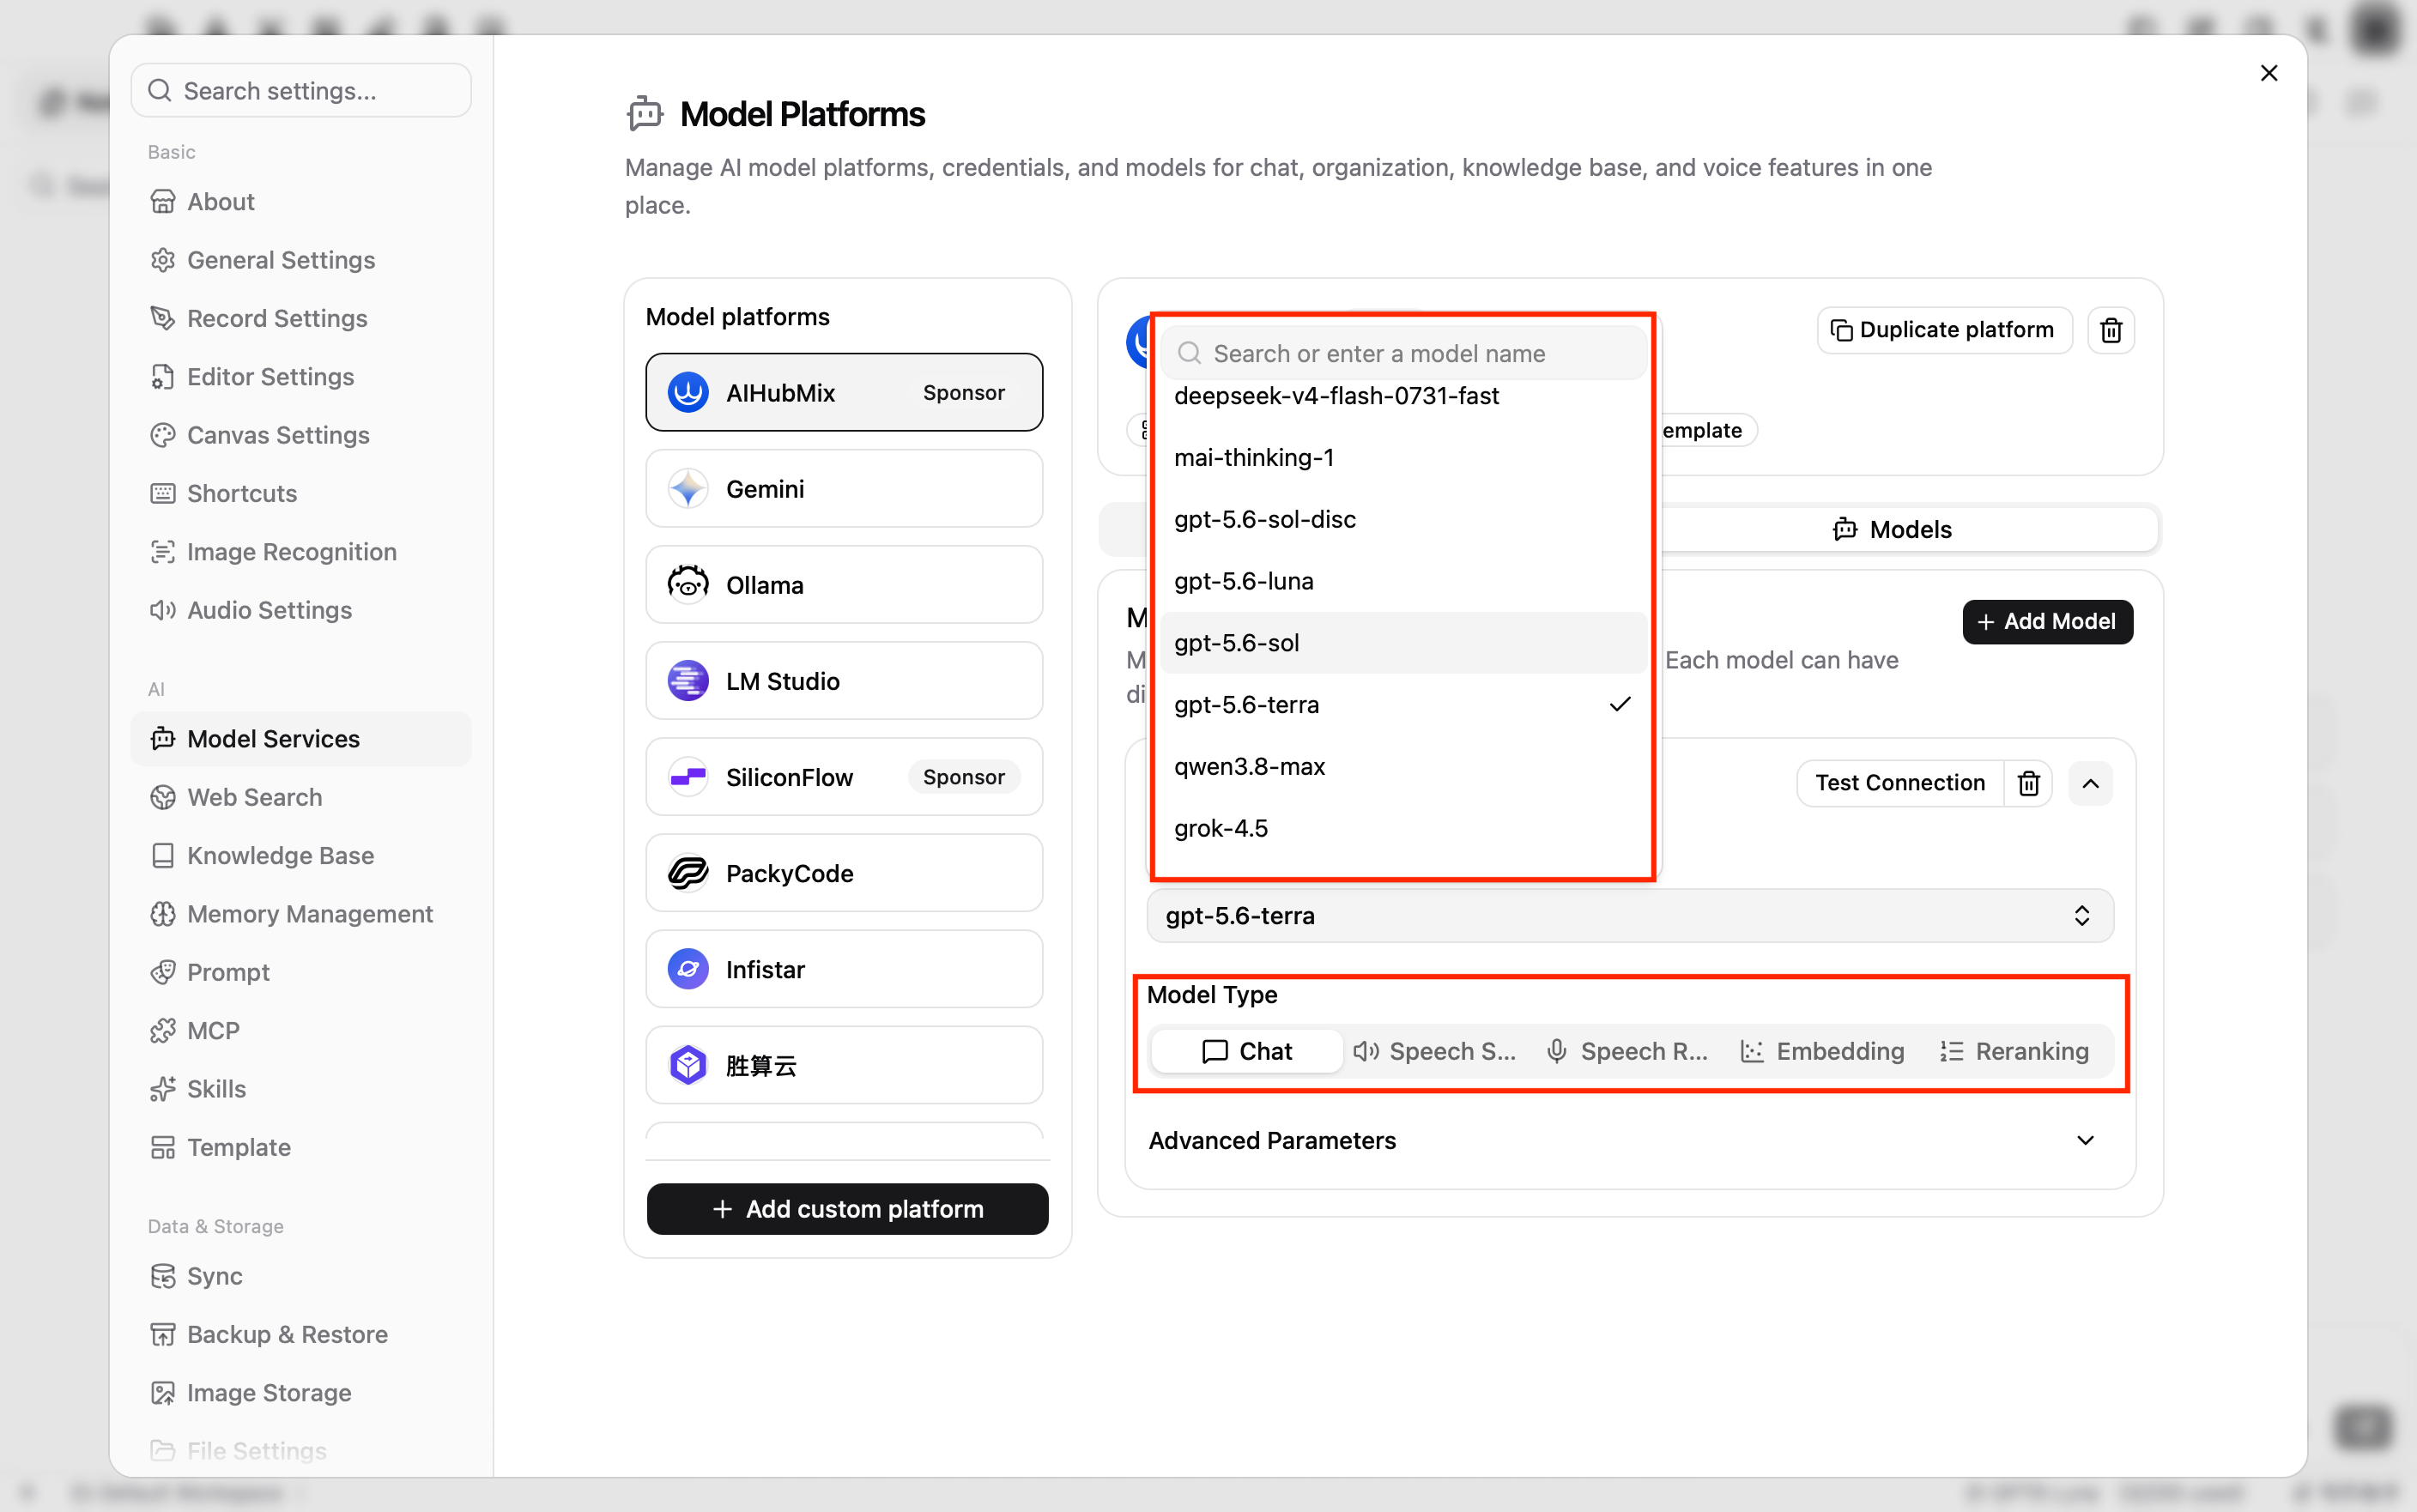Screen dimensions: 2417x1512
Task: Click the Add Model button
Action: click(2047, 621)
